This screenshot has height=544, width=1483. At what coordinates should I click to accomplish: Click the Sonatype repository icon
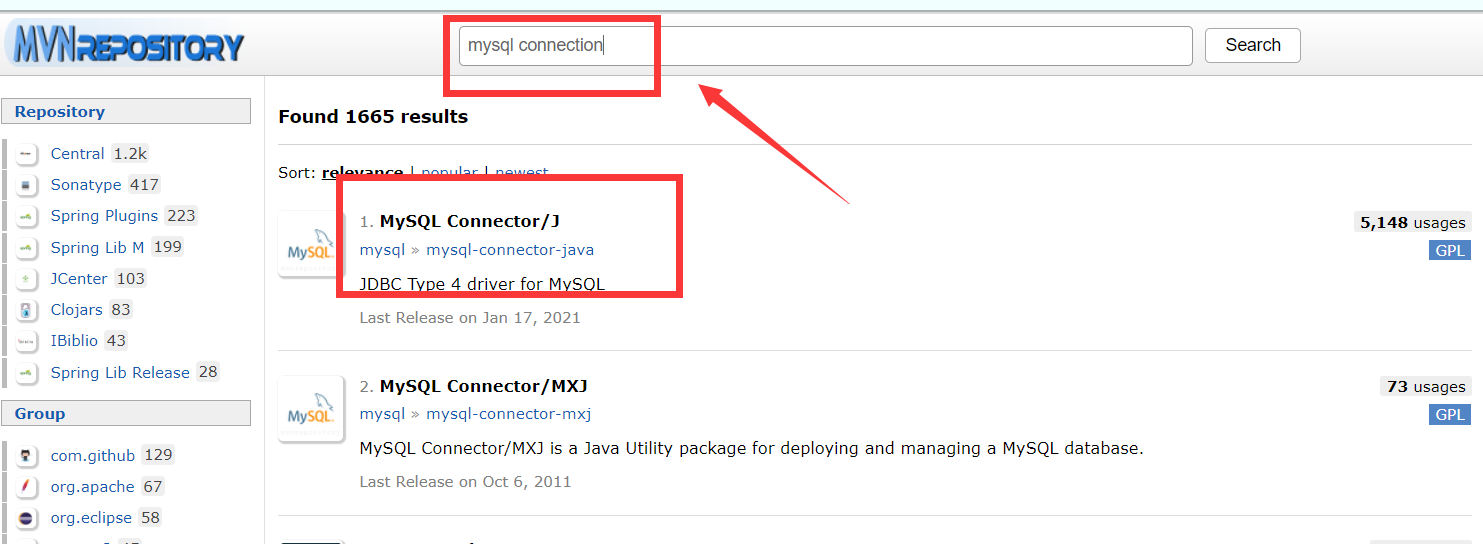point(26,185)
